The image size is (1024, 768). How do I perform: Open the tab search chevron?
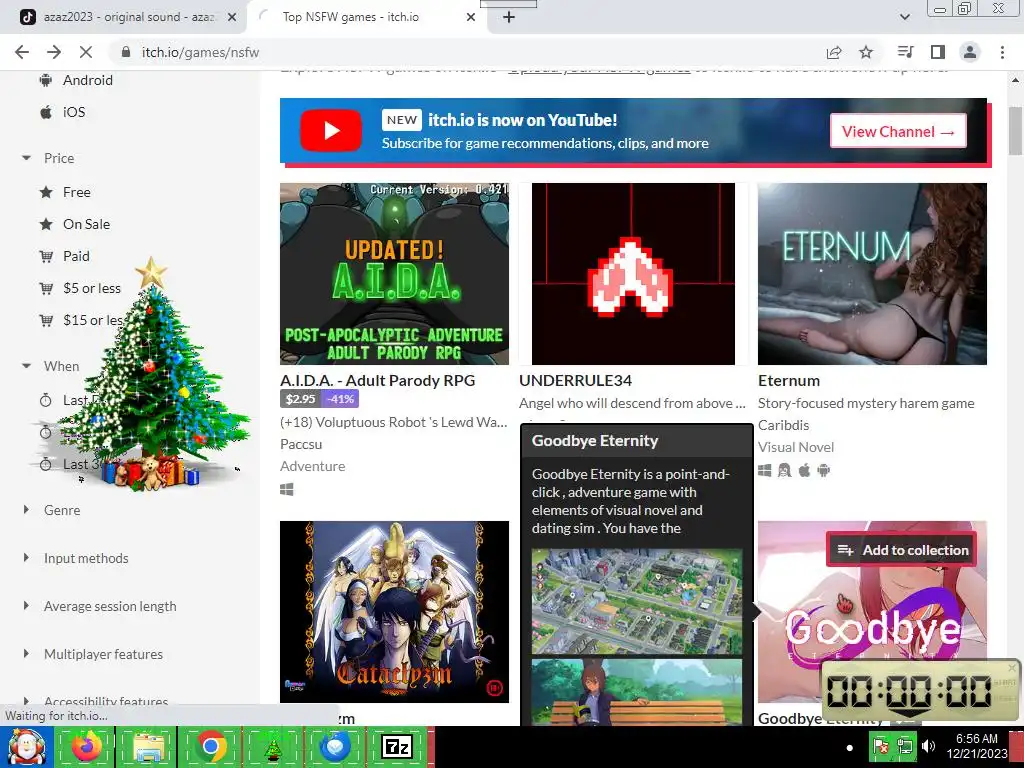(904, 17)
